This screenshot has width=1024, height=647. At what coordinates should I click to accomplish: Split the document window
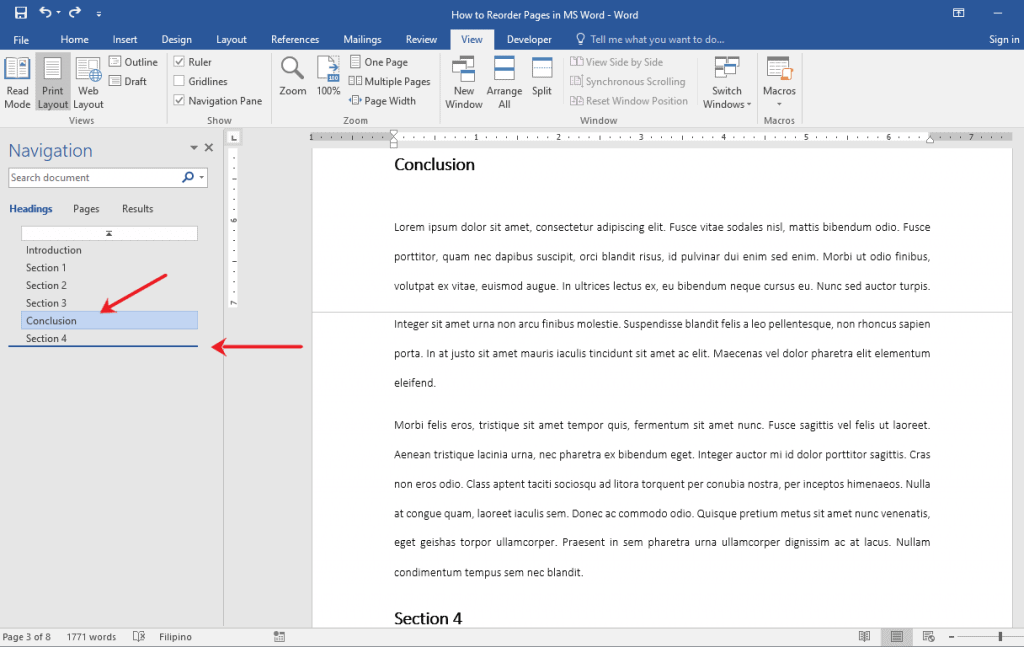pos(541,76)
